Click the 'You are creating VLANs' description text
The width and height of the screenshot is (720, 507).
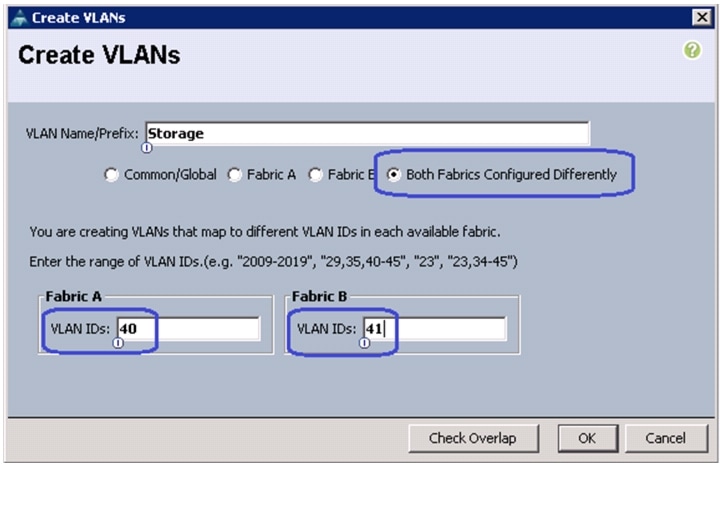coord(265,232)
